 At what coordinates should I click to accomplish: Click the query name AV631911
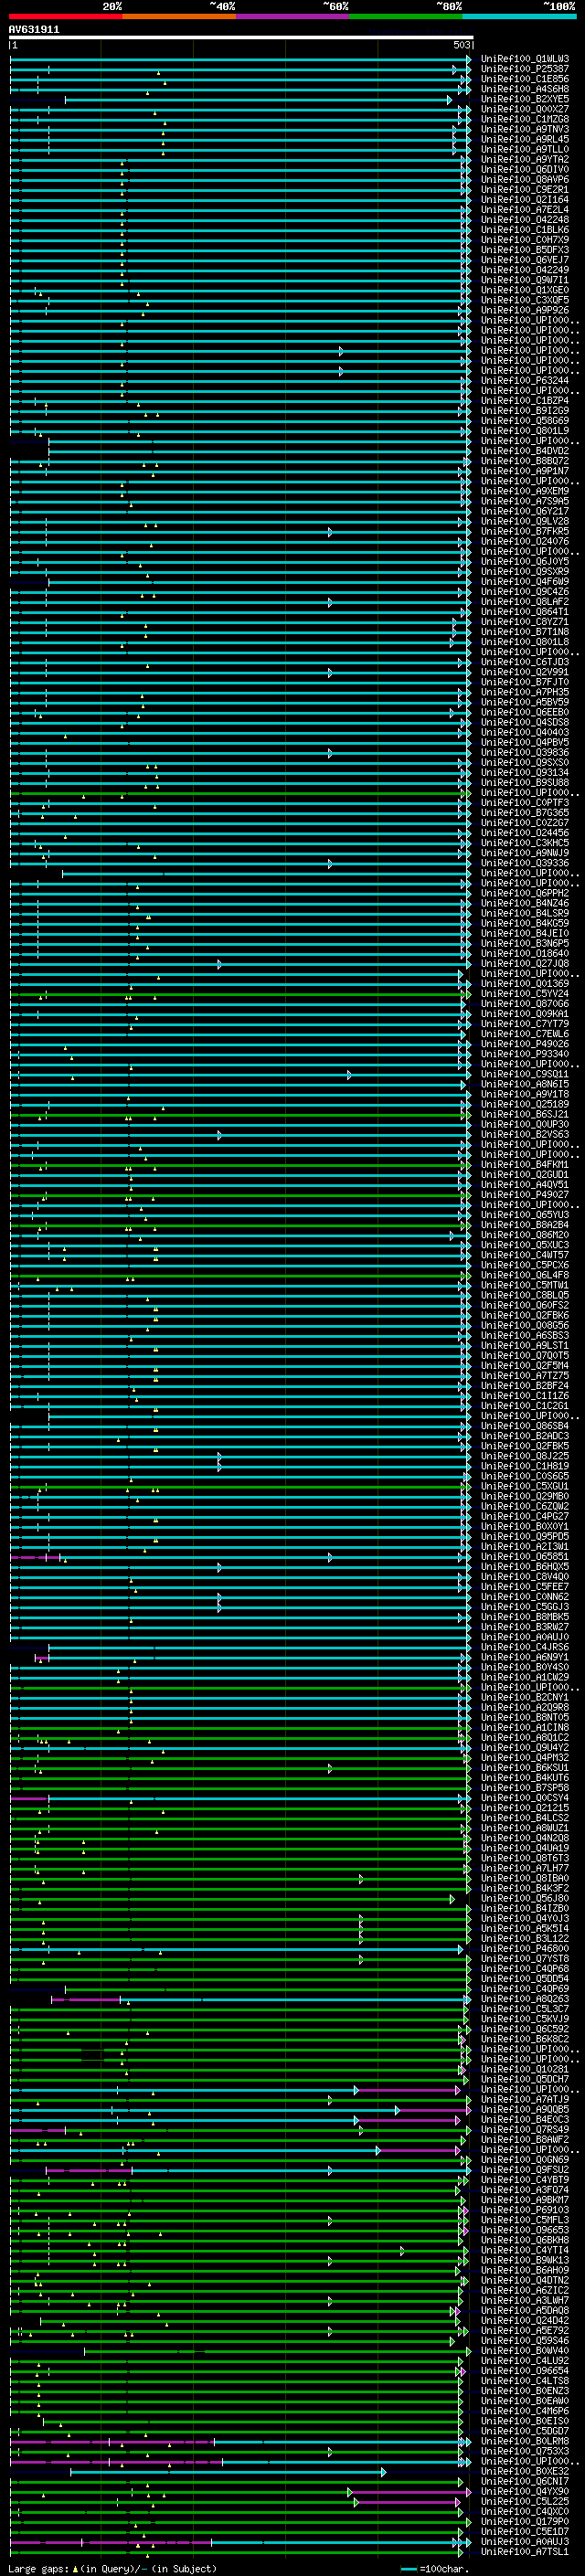coord(34,29)
